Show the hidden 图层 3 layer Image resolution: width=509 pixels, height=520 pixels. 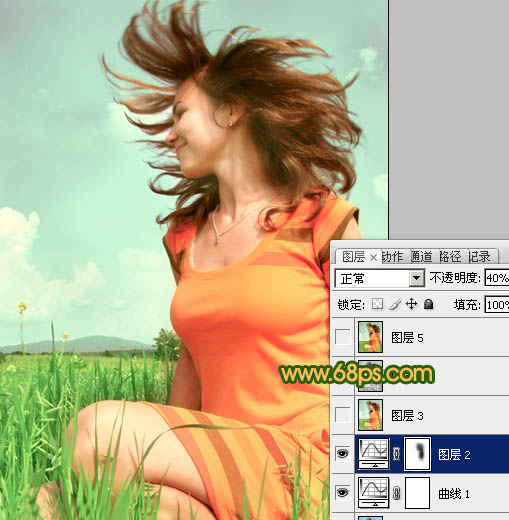(x=343, y=415)
